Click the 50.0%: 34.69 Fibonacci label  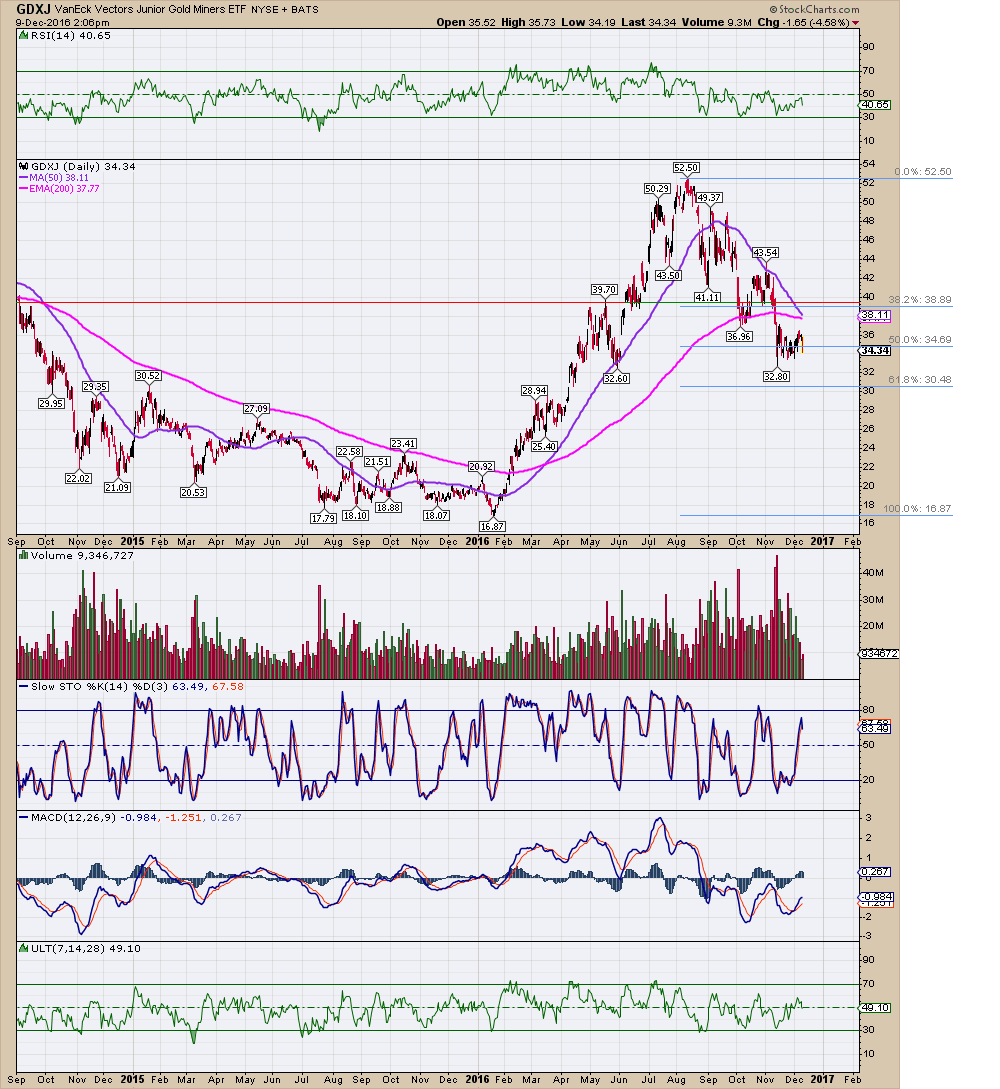pyautogui.click(x=919, y=340)
